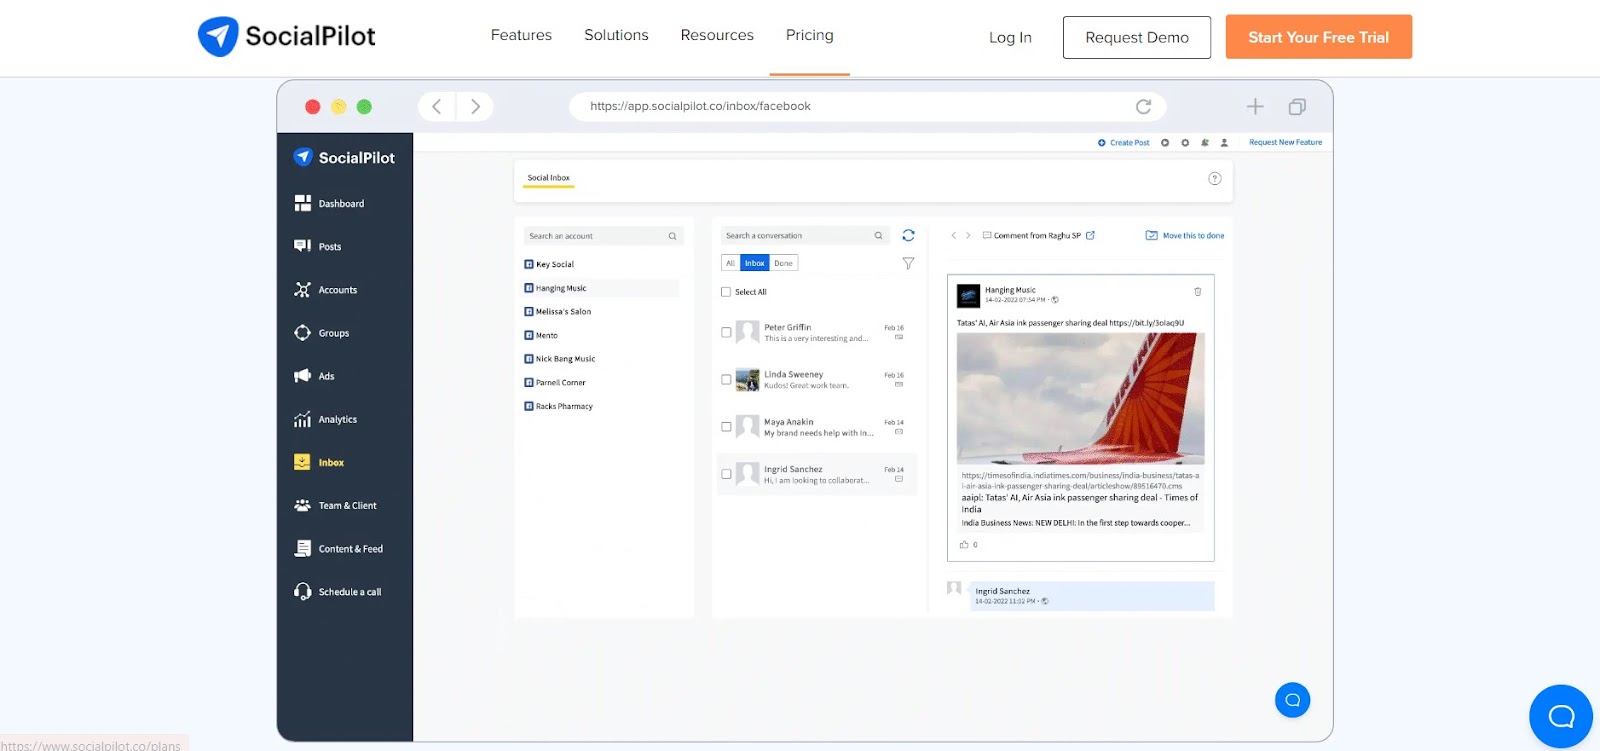Screen dimensions: 1600x751
Task: Open the chat support bubble icon
Action: 1560,716
